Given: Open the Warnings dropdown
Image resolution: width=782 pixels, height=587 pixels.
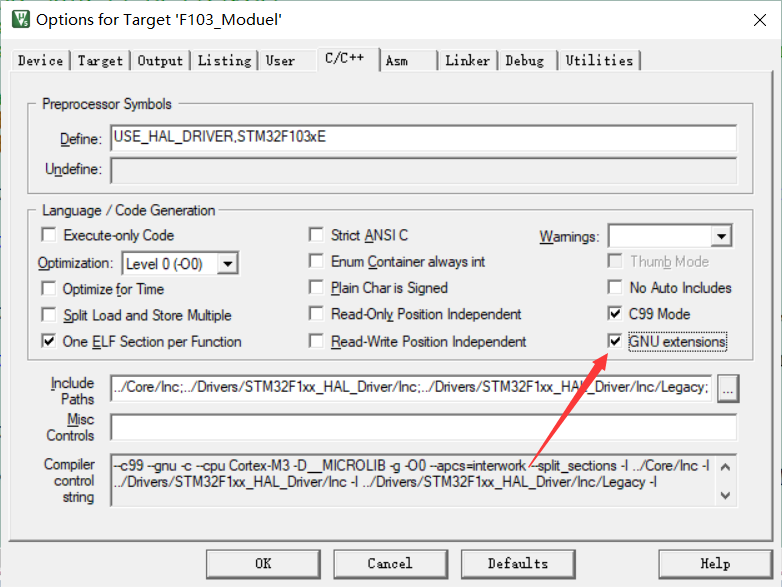Looking at the screenshot, I should [x=721, y=236].
